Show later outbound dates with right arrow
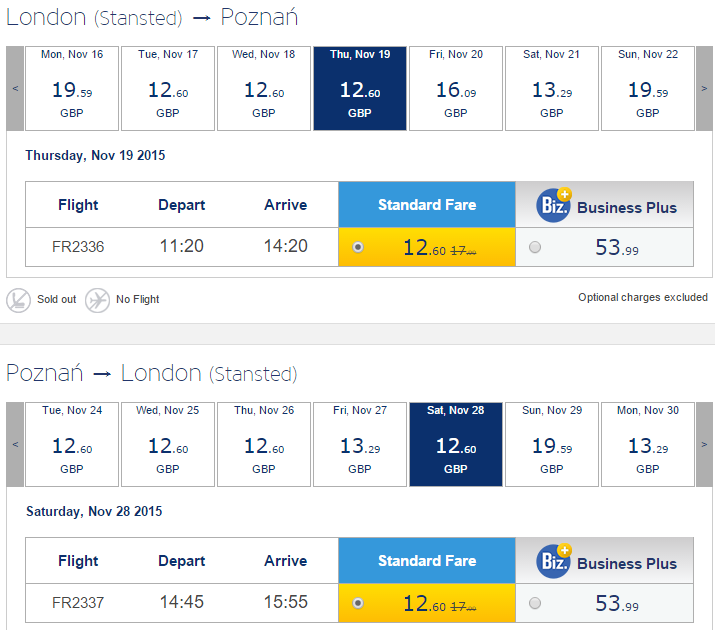The image size is (715, 630). tap(705, 88)
